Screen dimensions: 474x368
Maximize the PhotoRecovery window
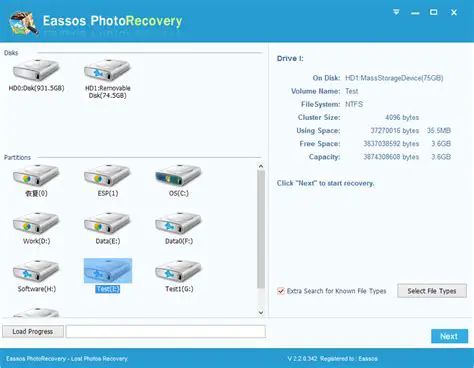pos(433,13)
